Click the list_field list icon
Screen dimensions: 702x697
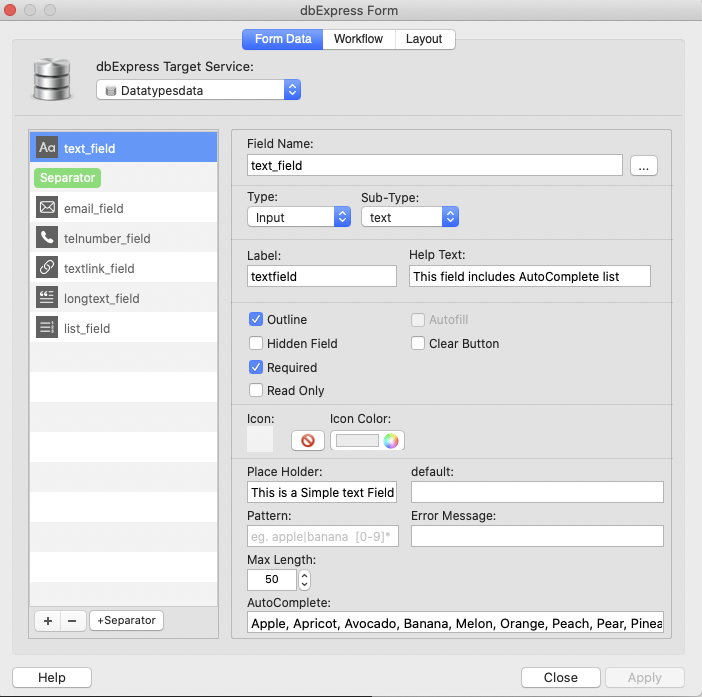click(47, 328)
